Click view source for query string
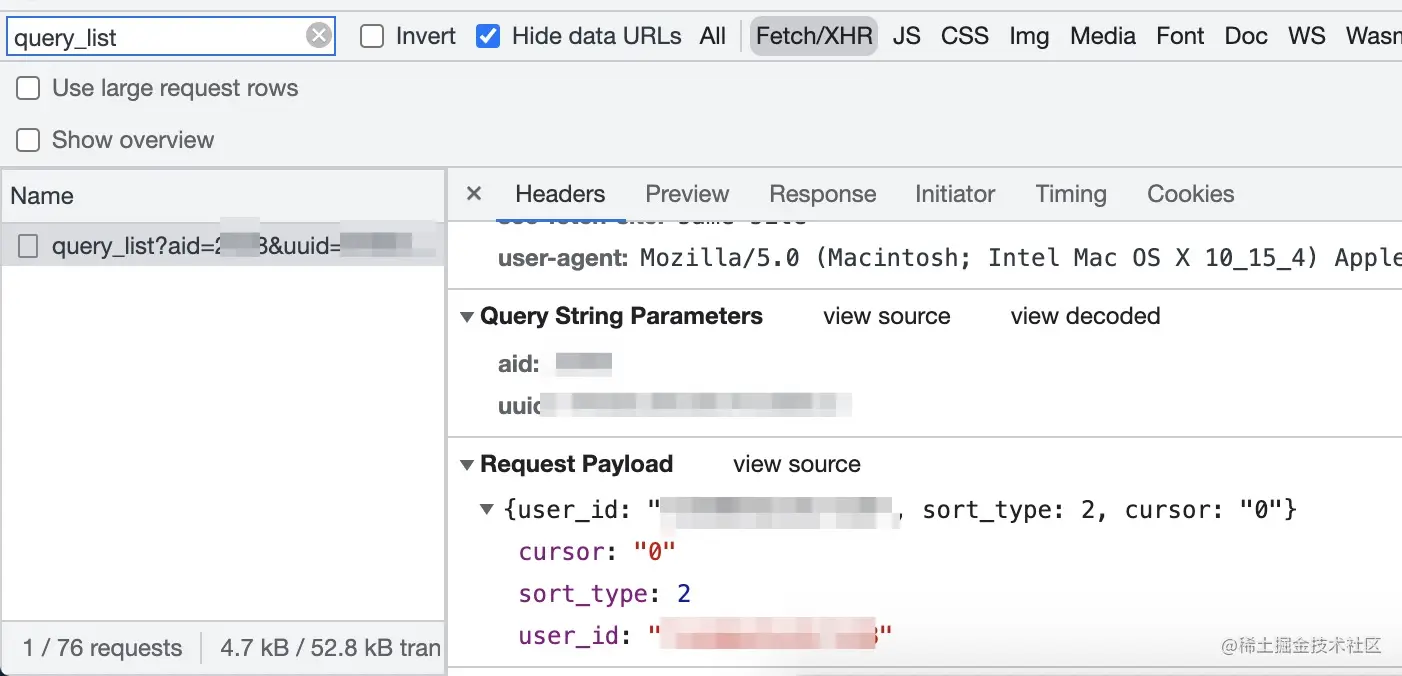The image size is (1402, 676). click(x=887, y=317)
